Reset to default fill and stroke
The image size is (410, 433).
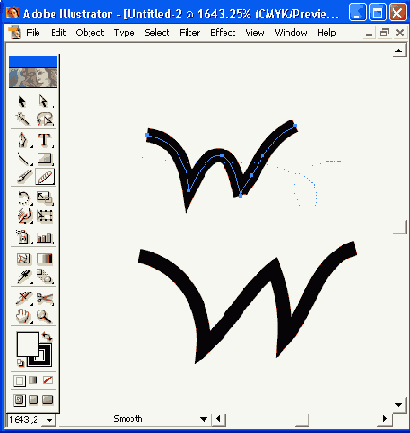pyautogui.click(x=21, y=363)
